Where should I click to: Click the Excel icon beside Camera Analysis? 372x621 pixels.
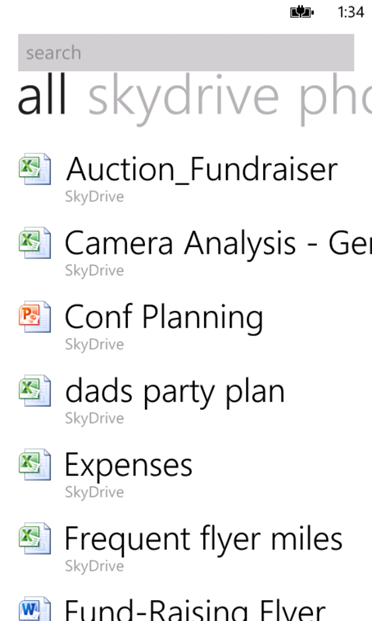point(35,243)
